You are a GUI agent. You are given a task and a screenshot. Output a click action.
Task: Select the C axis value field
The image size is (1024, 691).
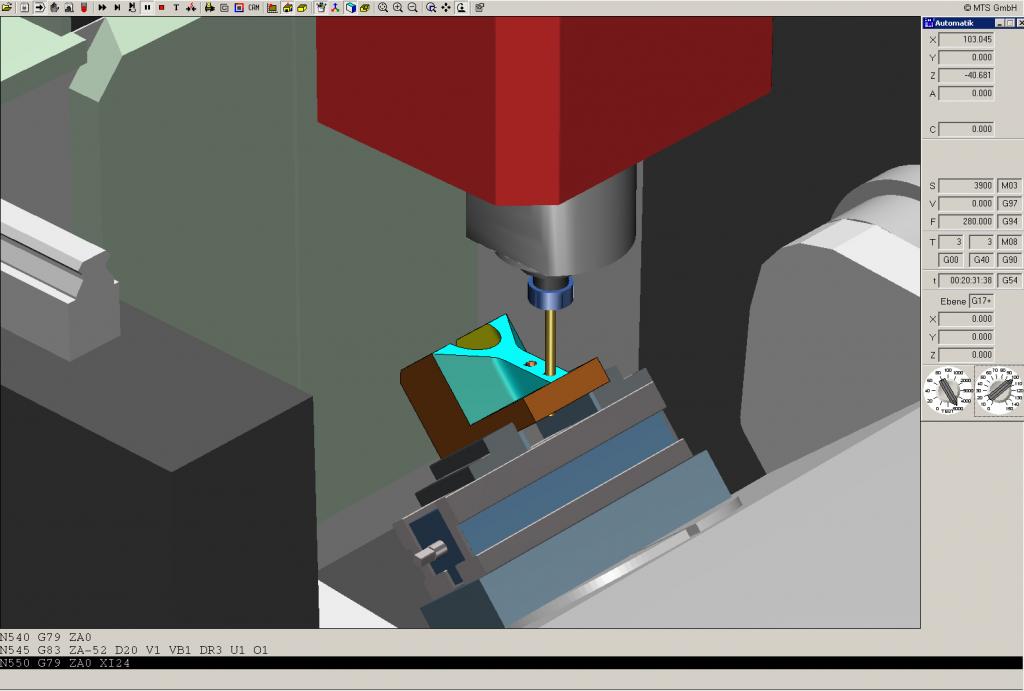[967, 129]
